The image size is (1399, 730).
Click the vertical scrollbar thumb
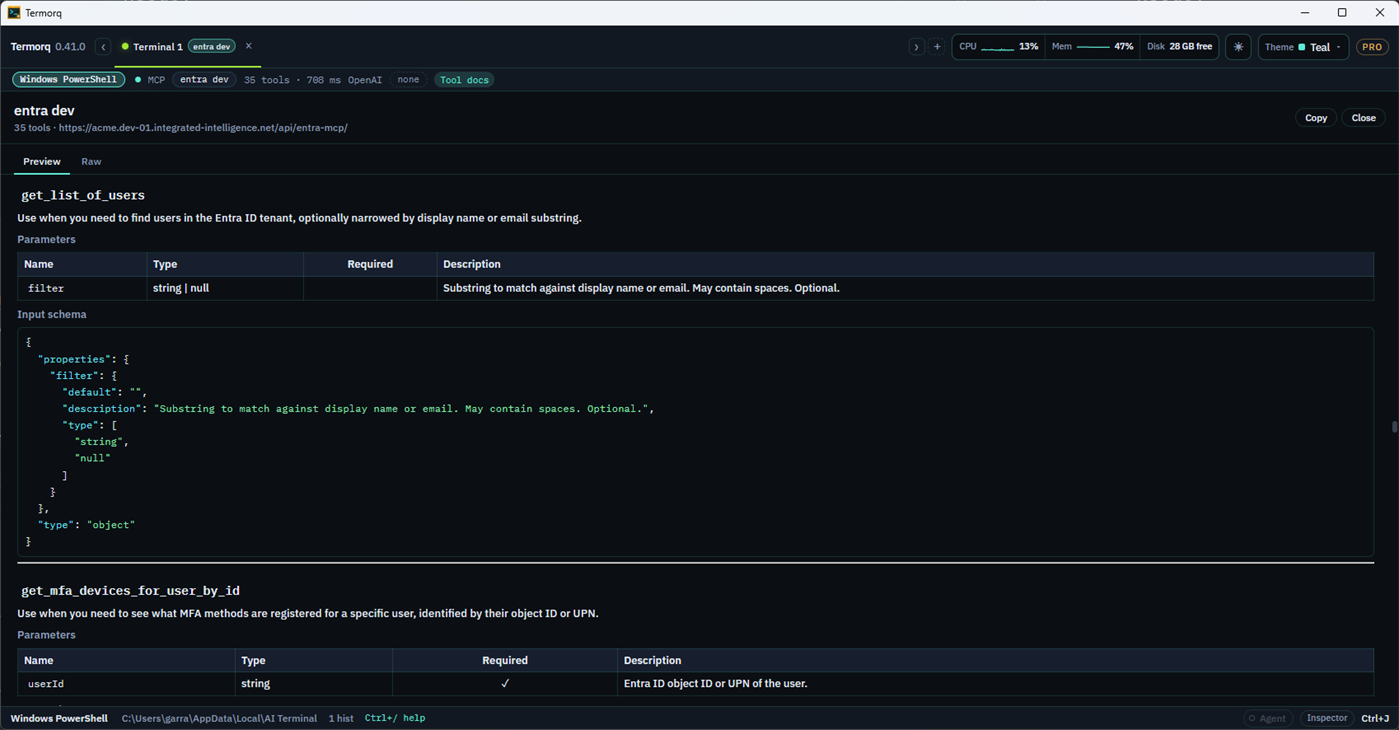1394,427
